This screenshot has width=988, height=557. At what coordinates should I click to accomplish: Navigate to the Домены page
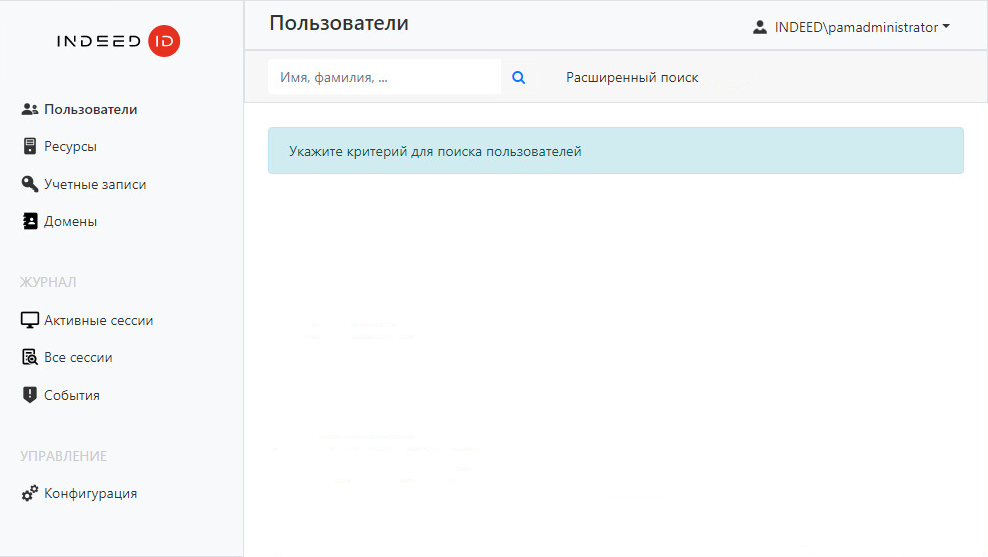point(70,221)
